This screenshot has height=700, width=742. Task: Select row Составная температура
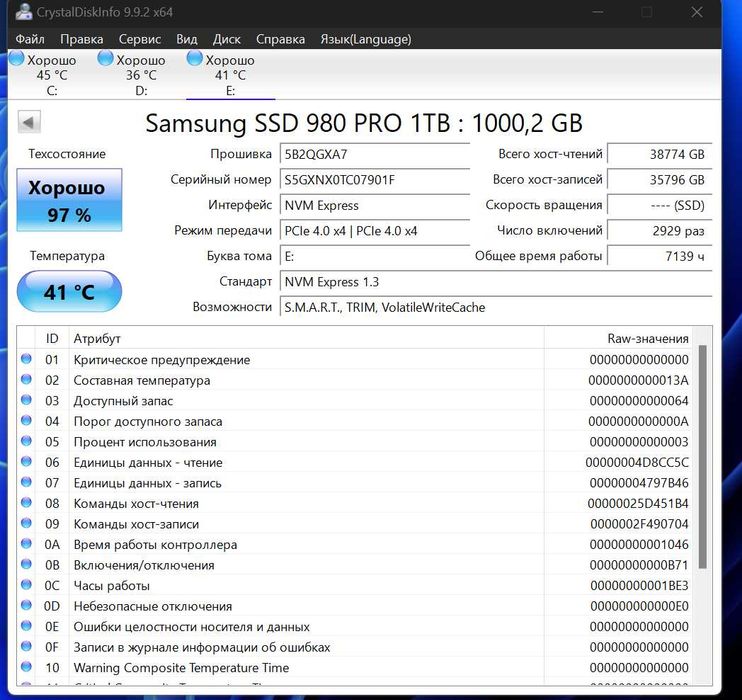pyautogui.click(x=355, y=380)
